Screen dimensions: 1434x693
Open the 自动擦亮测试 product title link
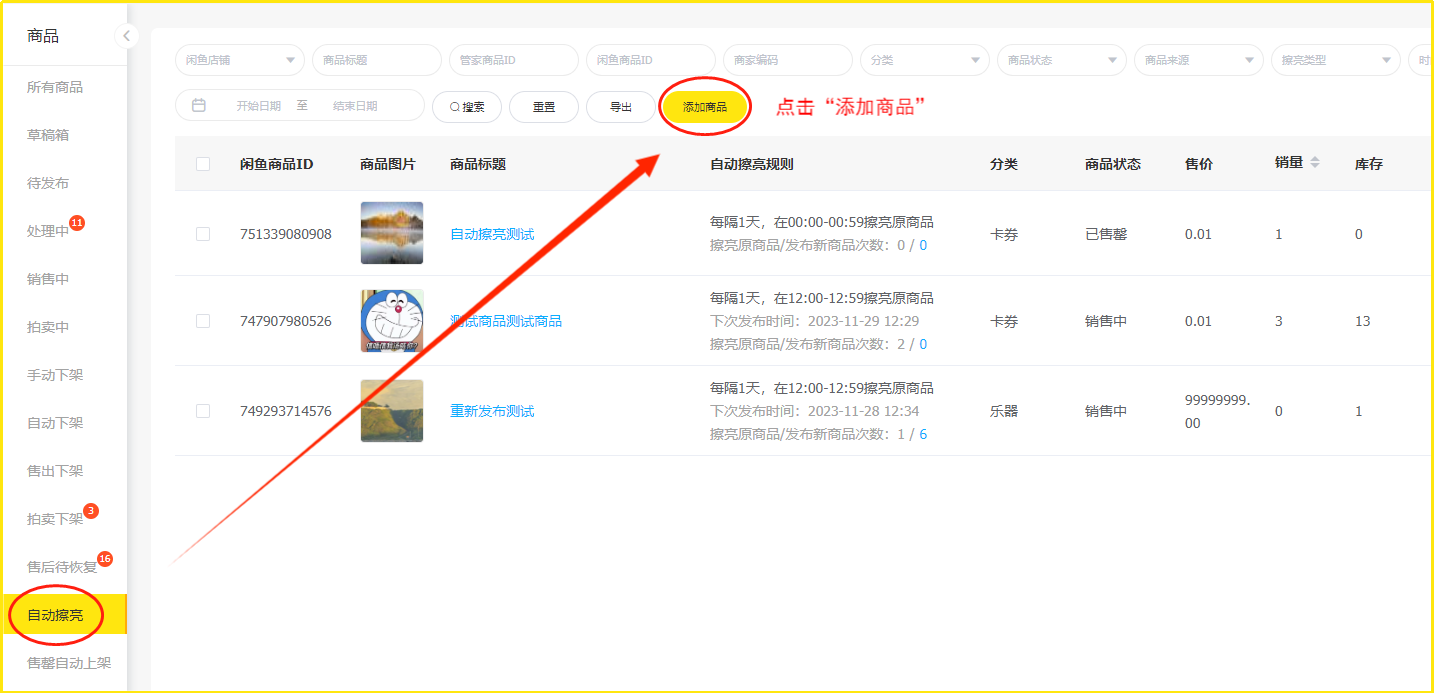pyautogui.click(x=492, y=234)
